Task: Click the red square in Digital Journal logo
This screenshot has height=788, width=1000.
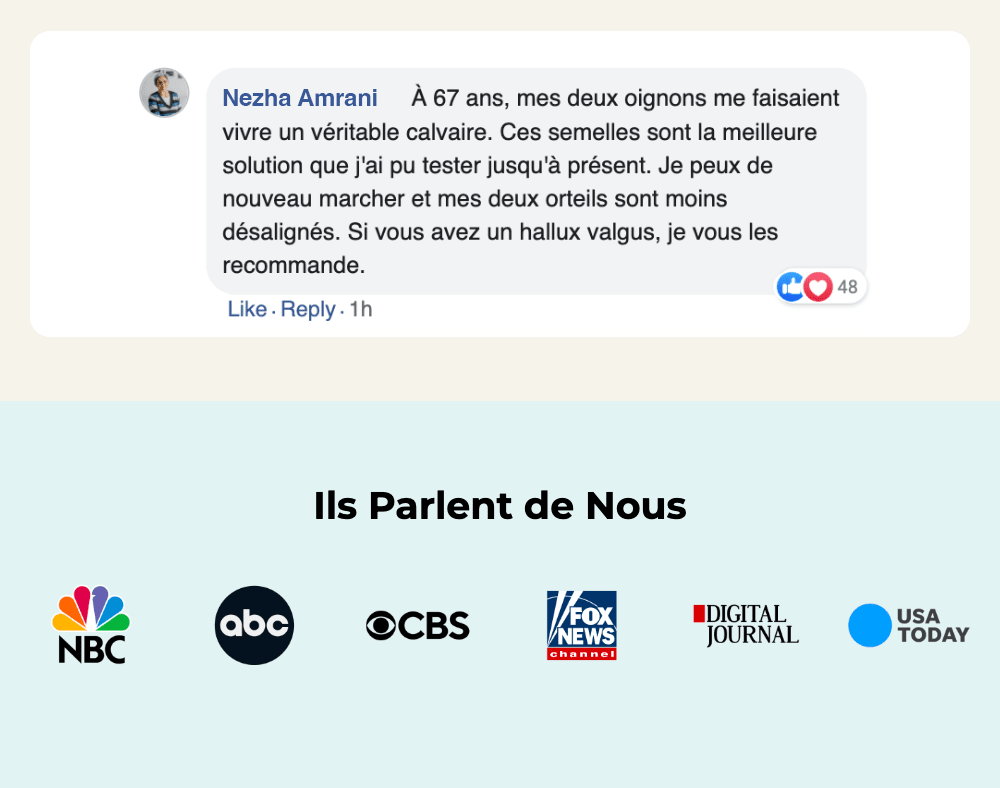Action: point(699,613)
